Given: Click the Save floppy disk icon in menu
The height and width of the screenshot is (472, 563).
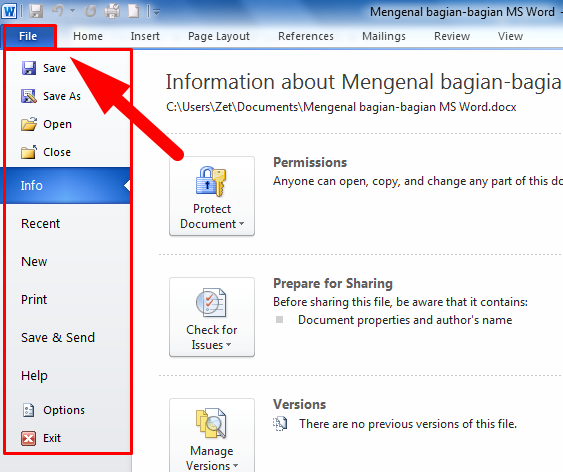Looking at the screenshot, I should pos(29,68).
